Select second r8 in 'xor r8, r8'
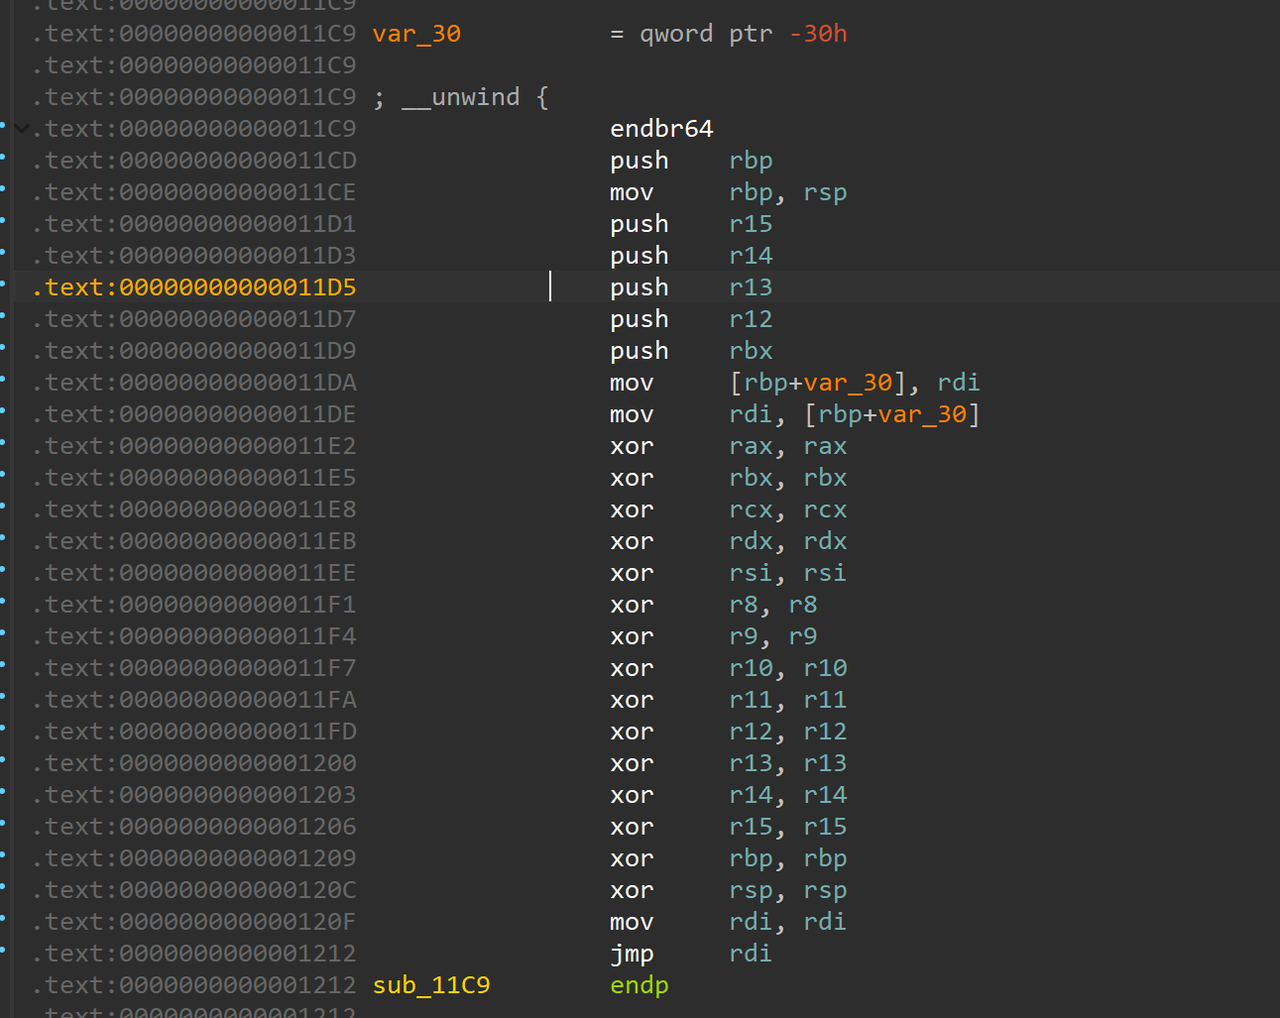The height and width of the screenshot is (1018, 1280). pos(803,605)
